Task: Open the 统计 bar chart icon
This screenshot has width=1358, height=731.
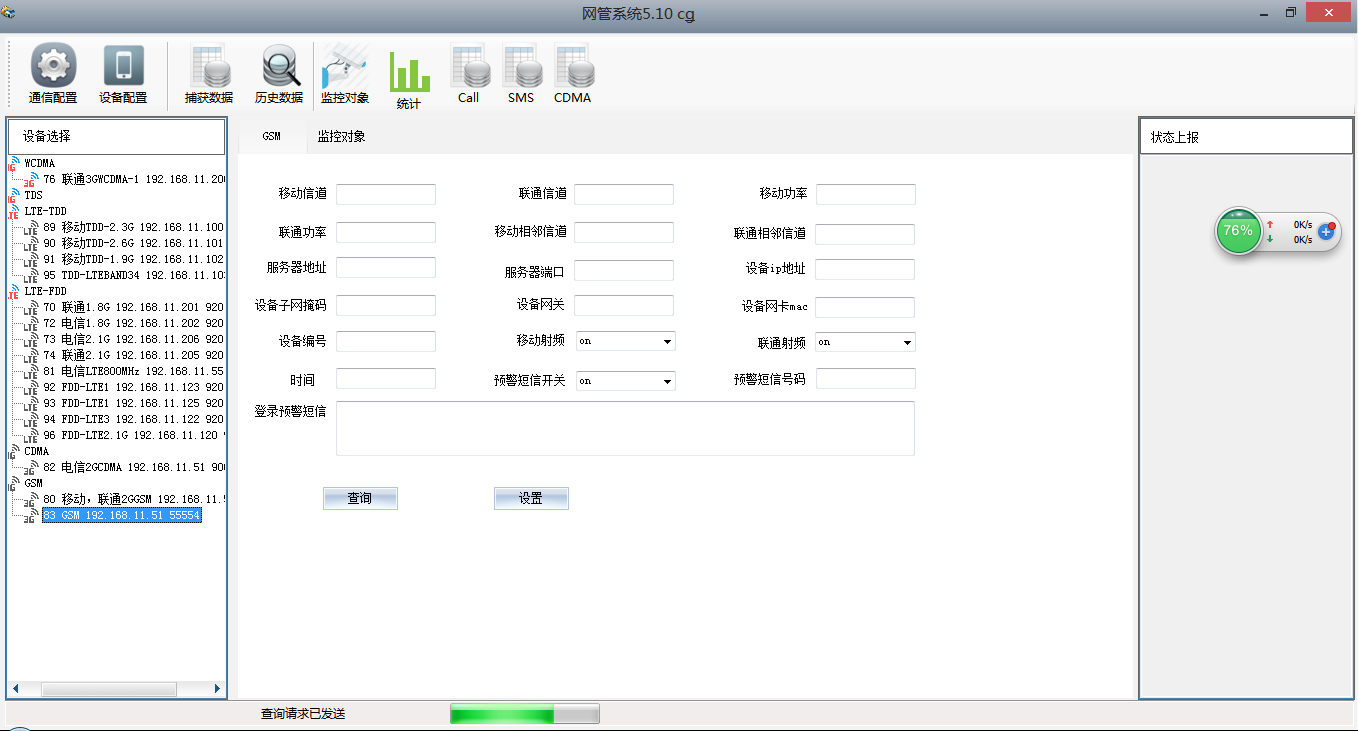Action: (409, 72)
